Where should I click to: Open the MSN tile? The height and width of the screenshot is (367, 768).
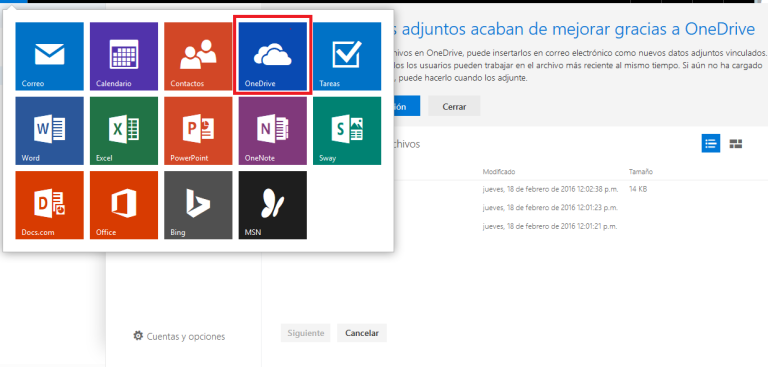point(273,205)
